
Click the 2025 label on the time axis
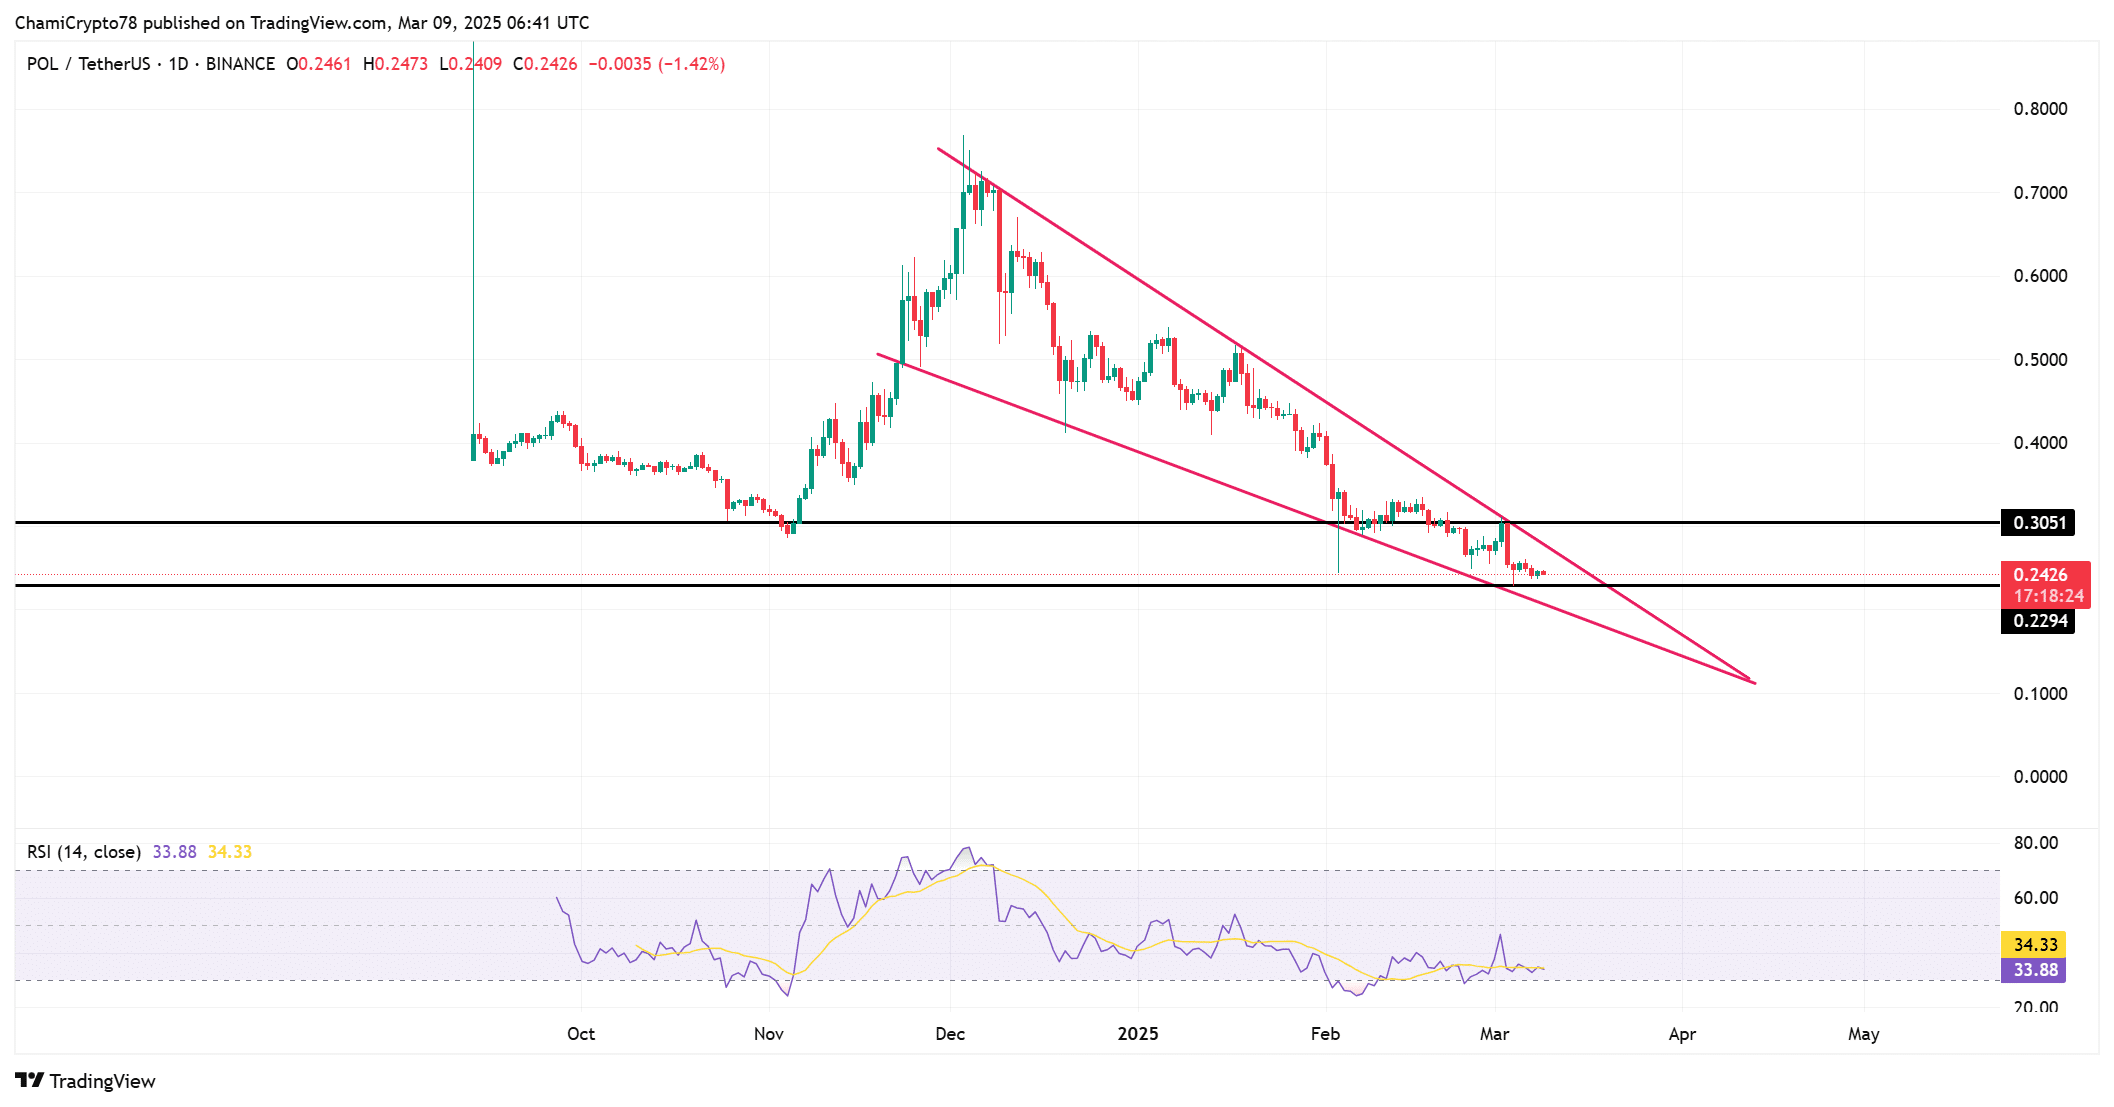(x=1138, y=1034)
